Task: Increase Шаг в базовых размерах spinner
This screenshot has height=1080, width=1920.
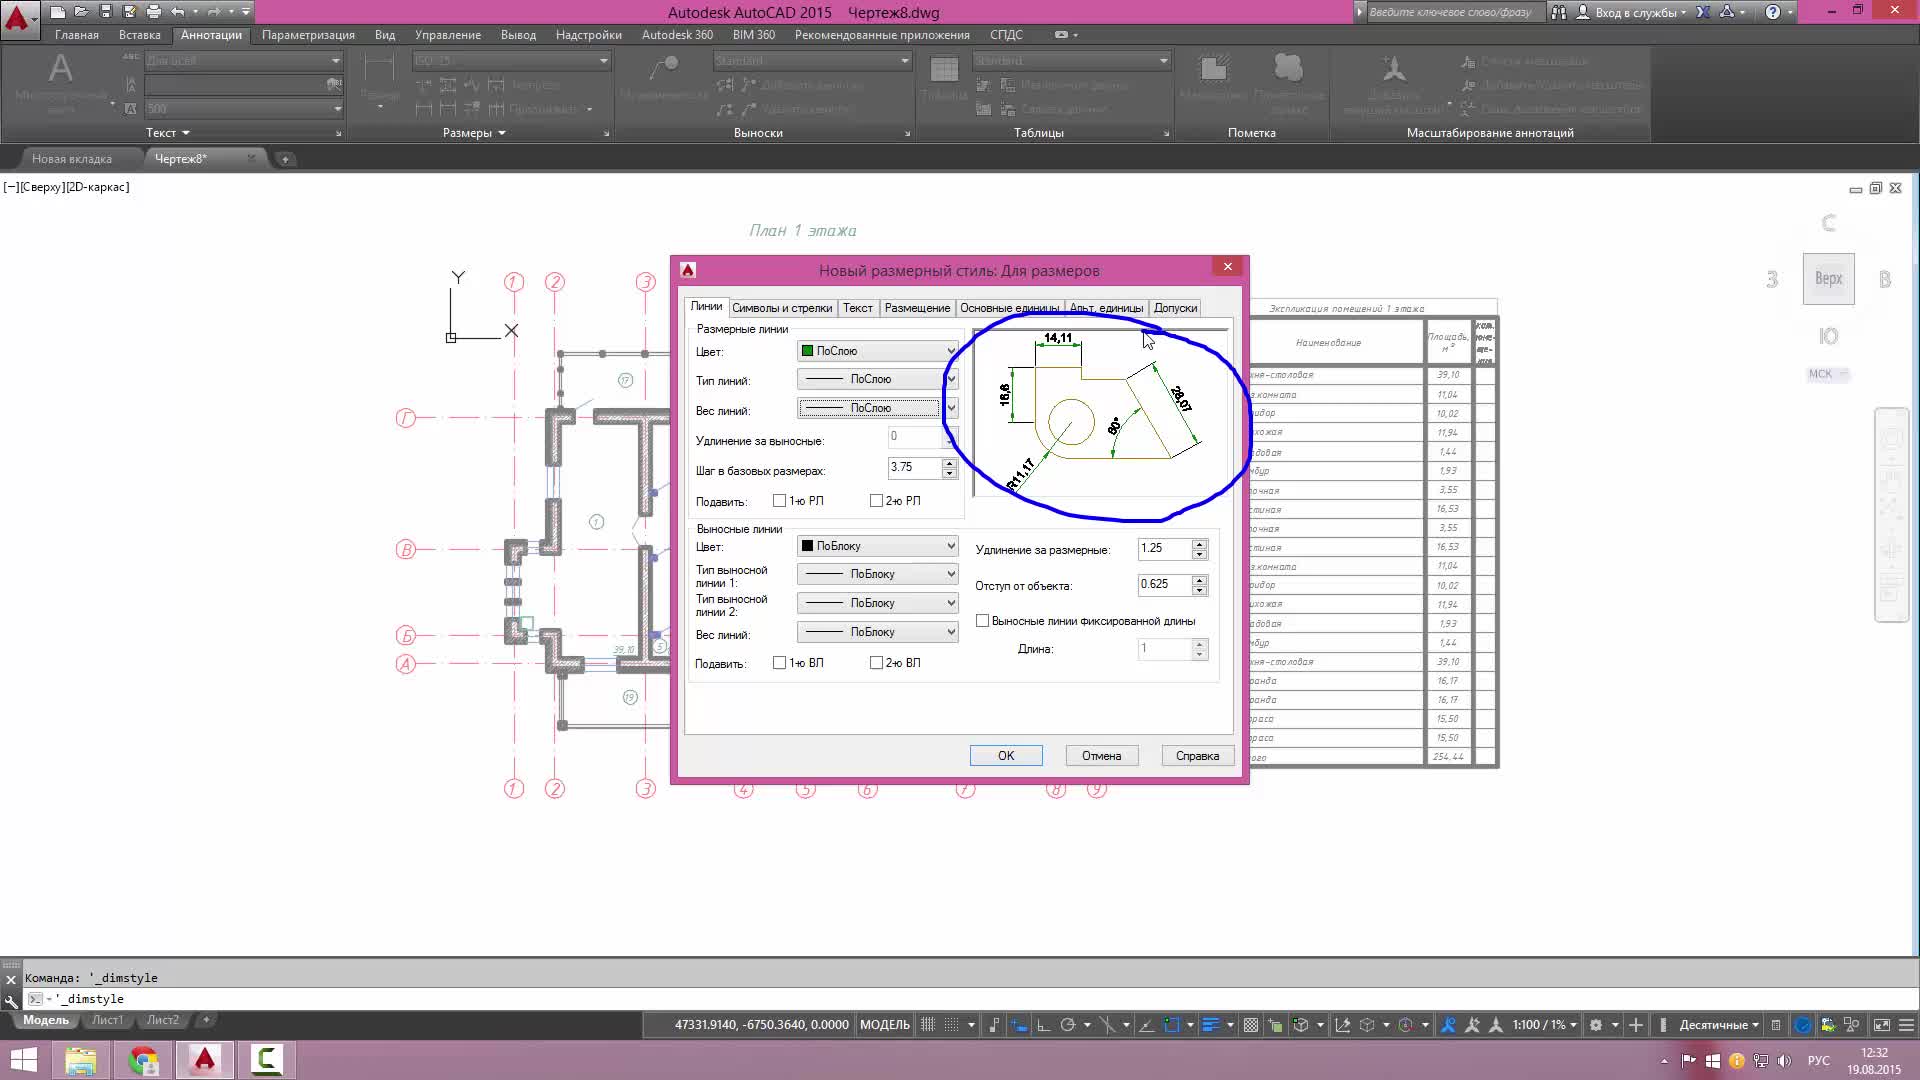Action: 949,463
